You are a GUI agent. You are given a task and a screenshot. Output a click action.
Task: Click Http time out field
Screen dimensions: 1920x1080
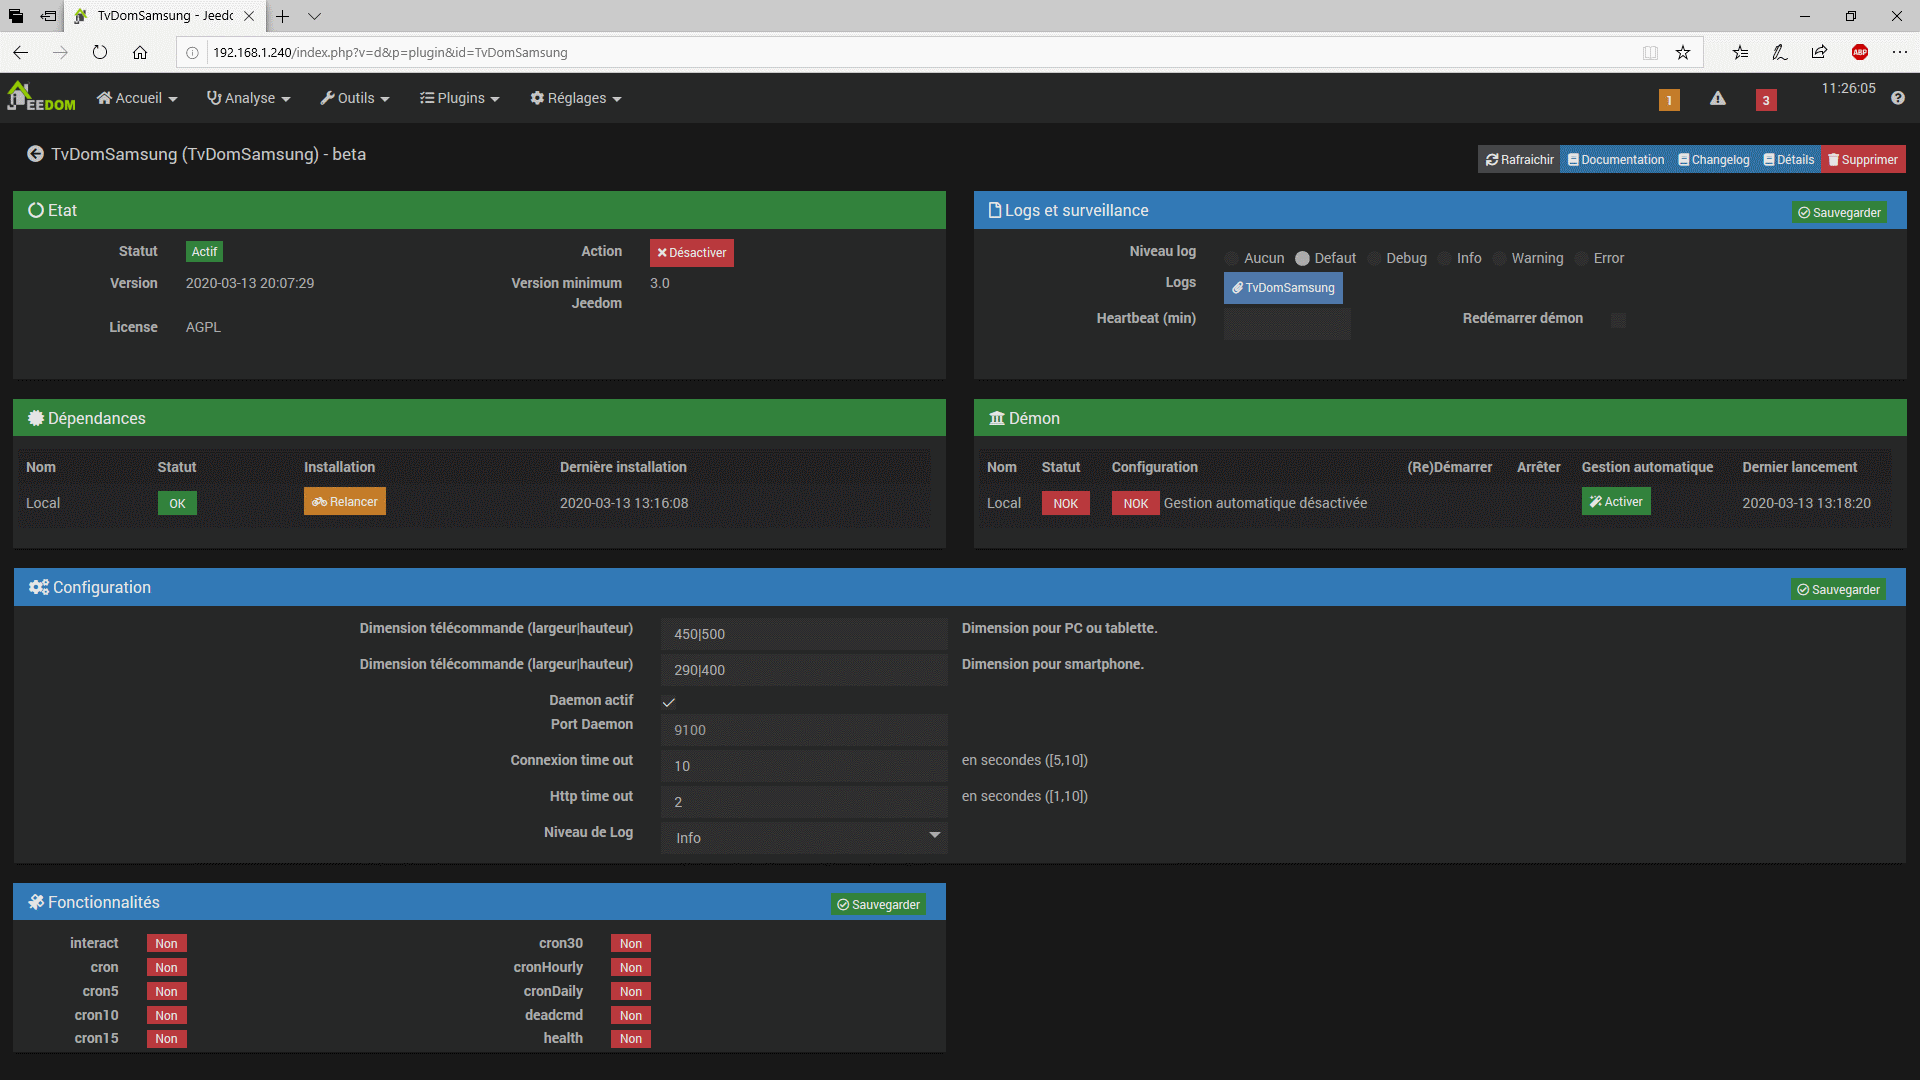(x=804, y=801)
